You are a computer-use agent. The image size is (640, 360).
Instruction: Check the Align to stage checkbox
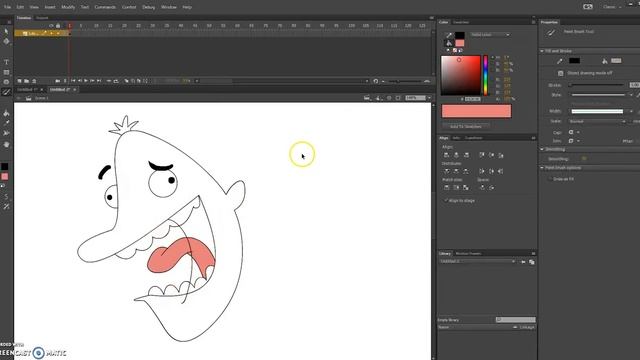pyautogui.click(x=446, y=200)
